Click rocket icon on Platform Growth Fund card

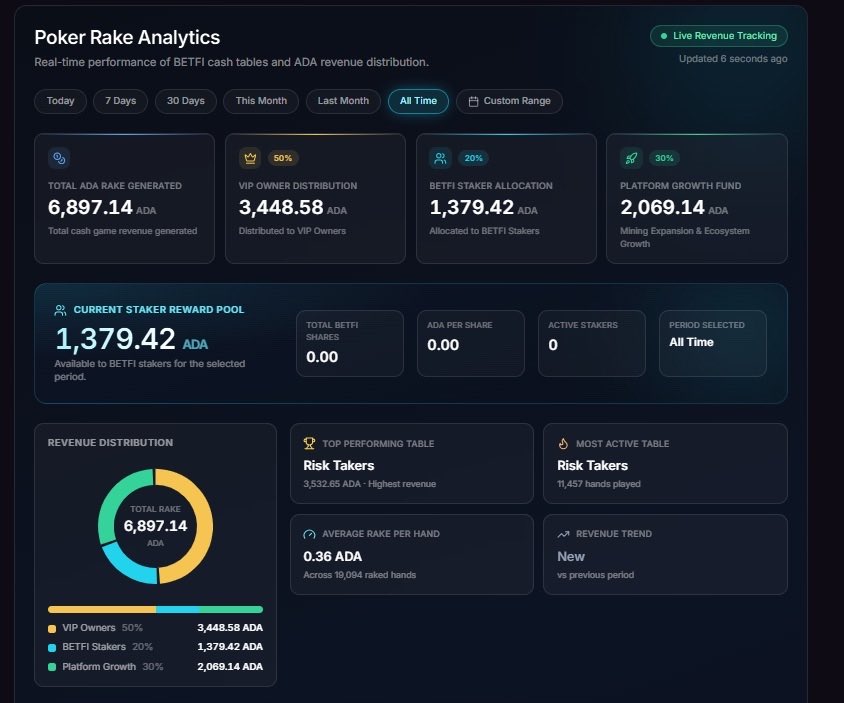(x=631, y=158)
